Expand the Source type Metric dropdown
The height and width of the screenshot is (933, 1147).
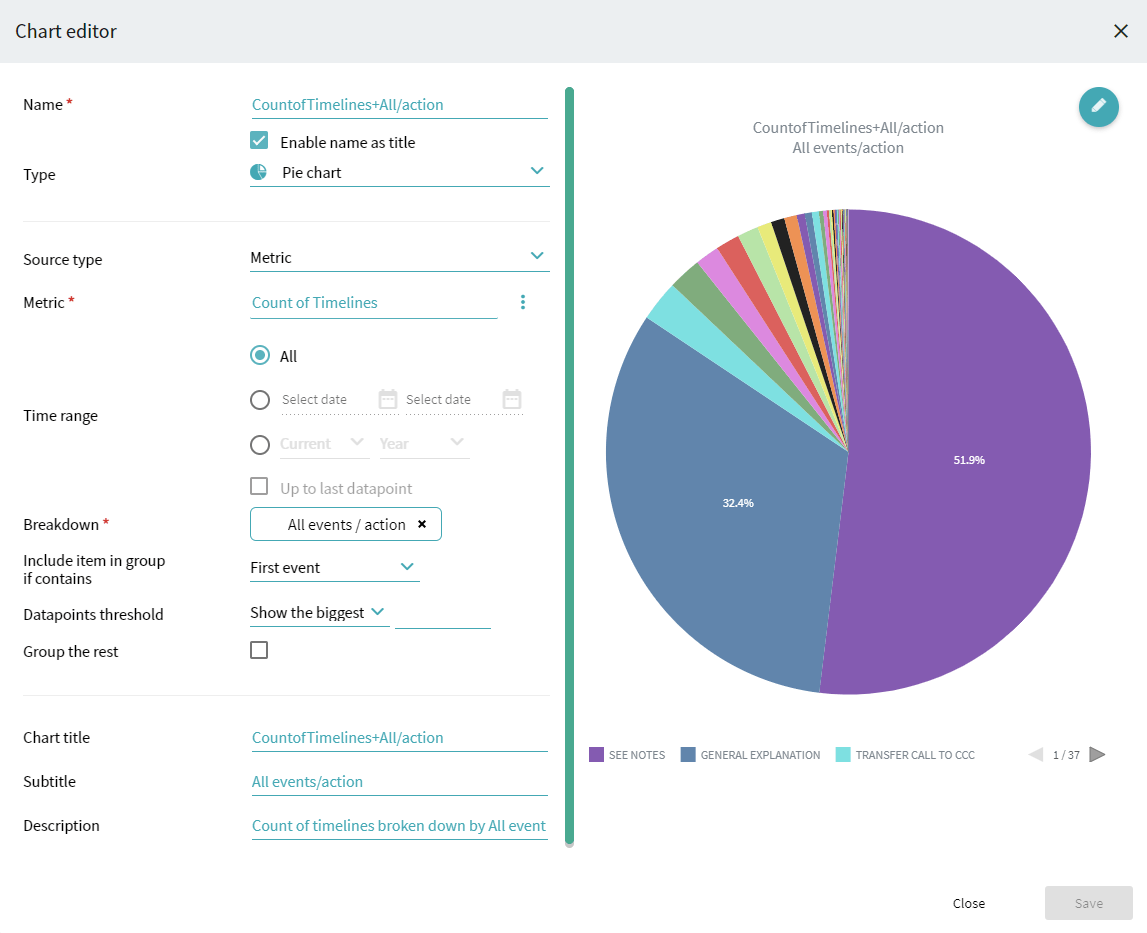click(399, 258)
